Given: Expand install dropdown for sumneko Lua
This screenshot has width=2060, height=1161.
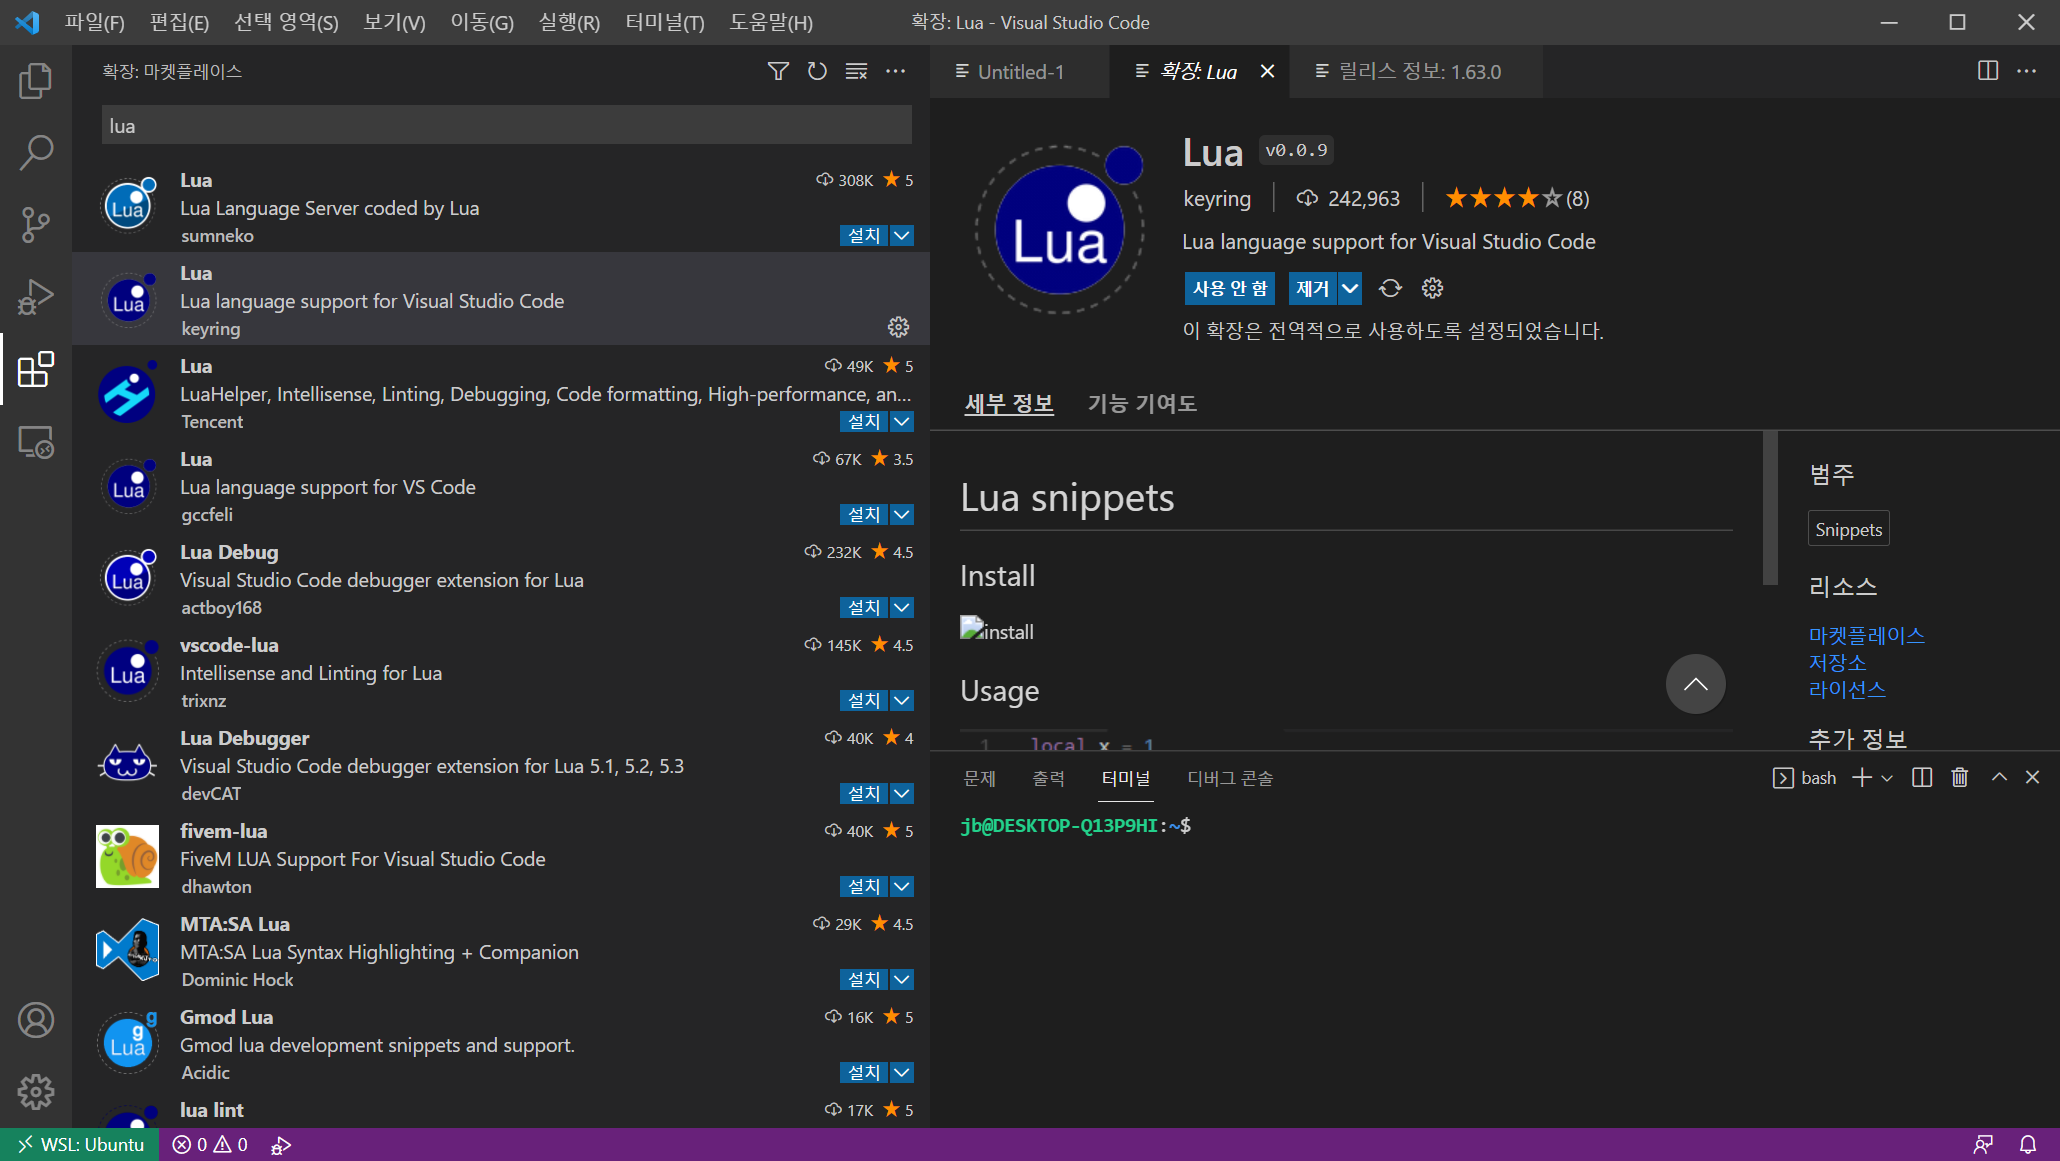Looking at the screenshot, I should click(x=902, y=235).
